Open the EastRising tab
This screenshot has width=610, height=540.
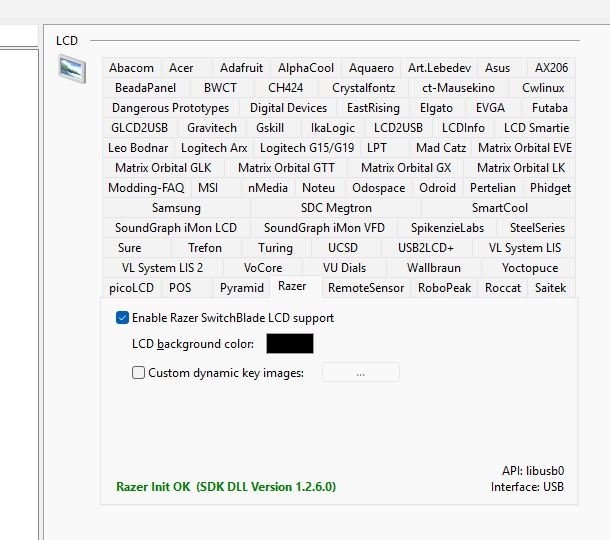click(373, 108)
